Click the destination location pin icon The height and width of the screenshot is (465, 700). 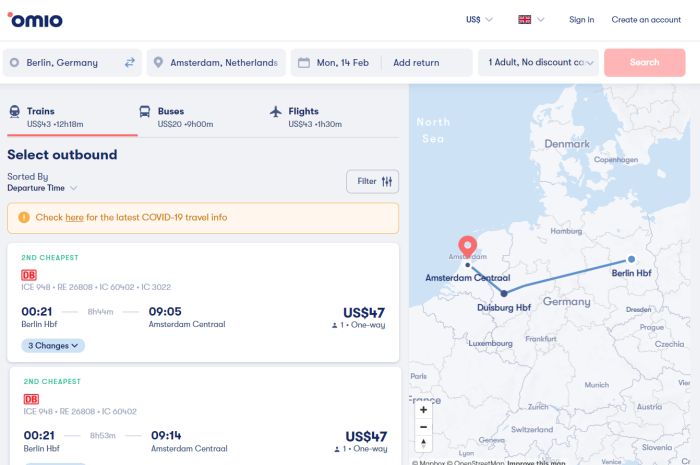(x=158, y=62)
